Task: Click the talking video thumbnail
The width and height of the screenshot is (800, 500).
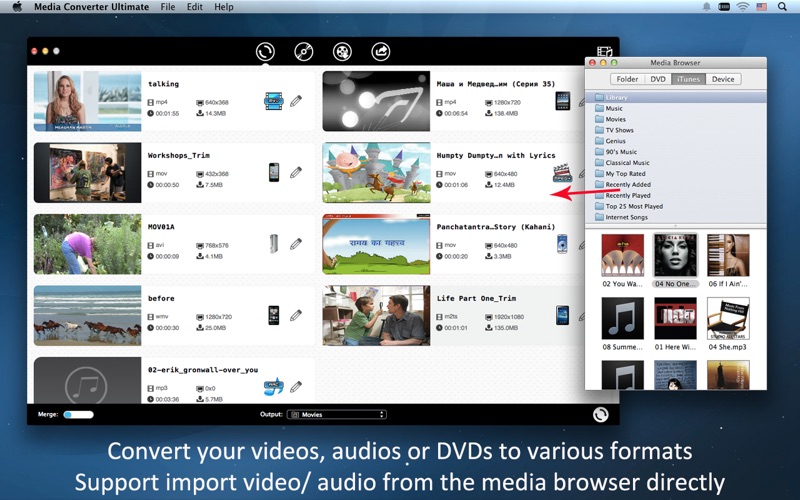Action: (87, 101)
